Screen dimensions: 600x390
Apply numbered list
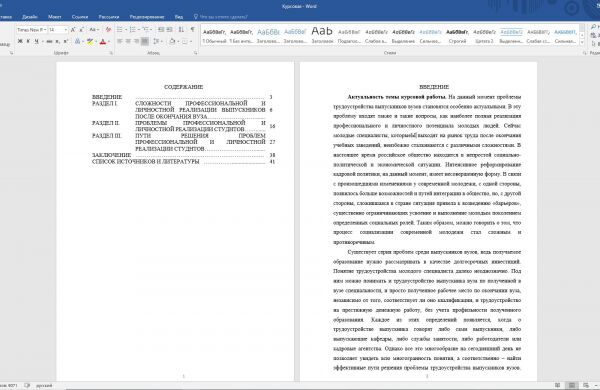point(132,29)
